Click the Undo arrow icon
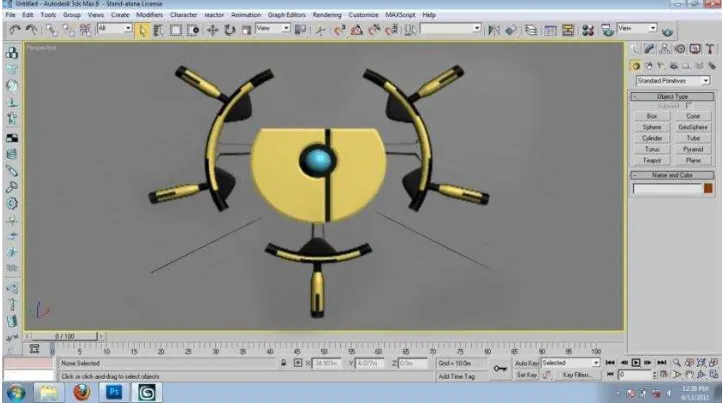The height and width of the screenshot is (403, 722). pyautogui.click(x=15, y=30)
